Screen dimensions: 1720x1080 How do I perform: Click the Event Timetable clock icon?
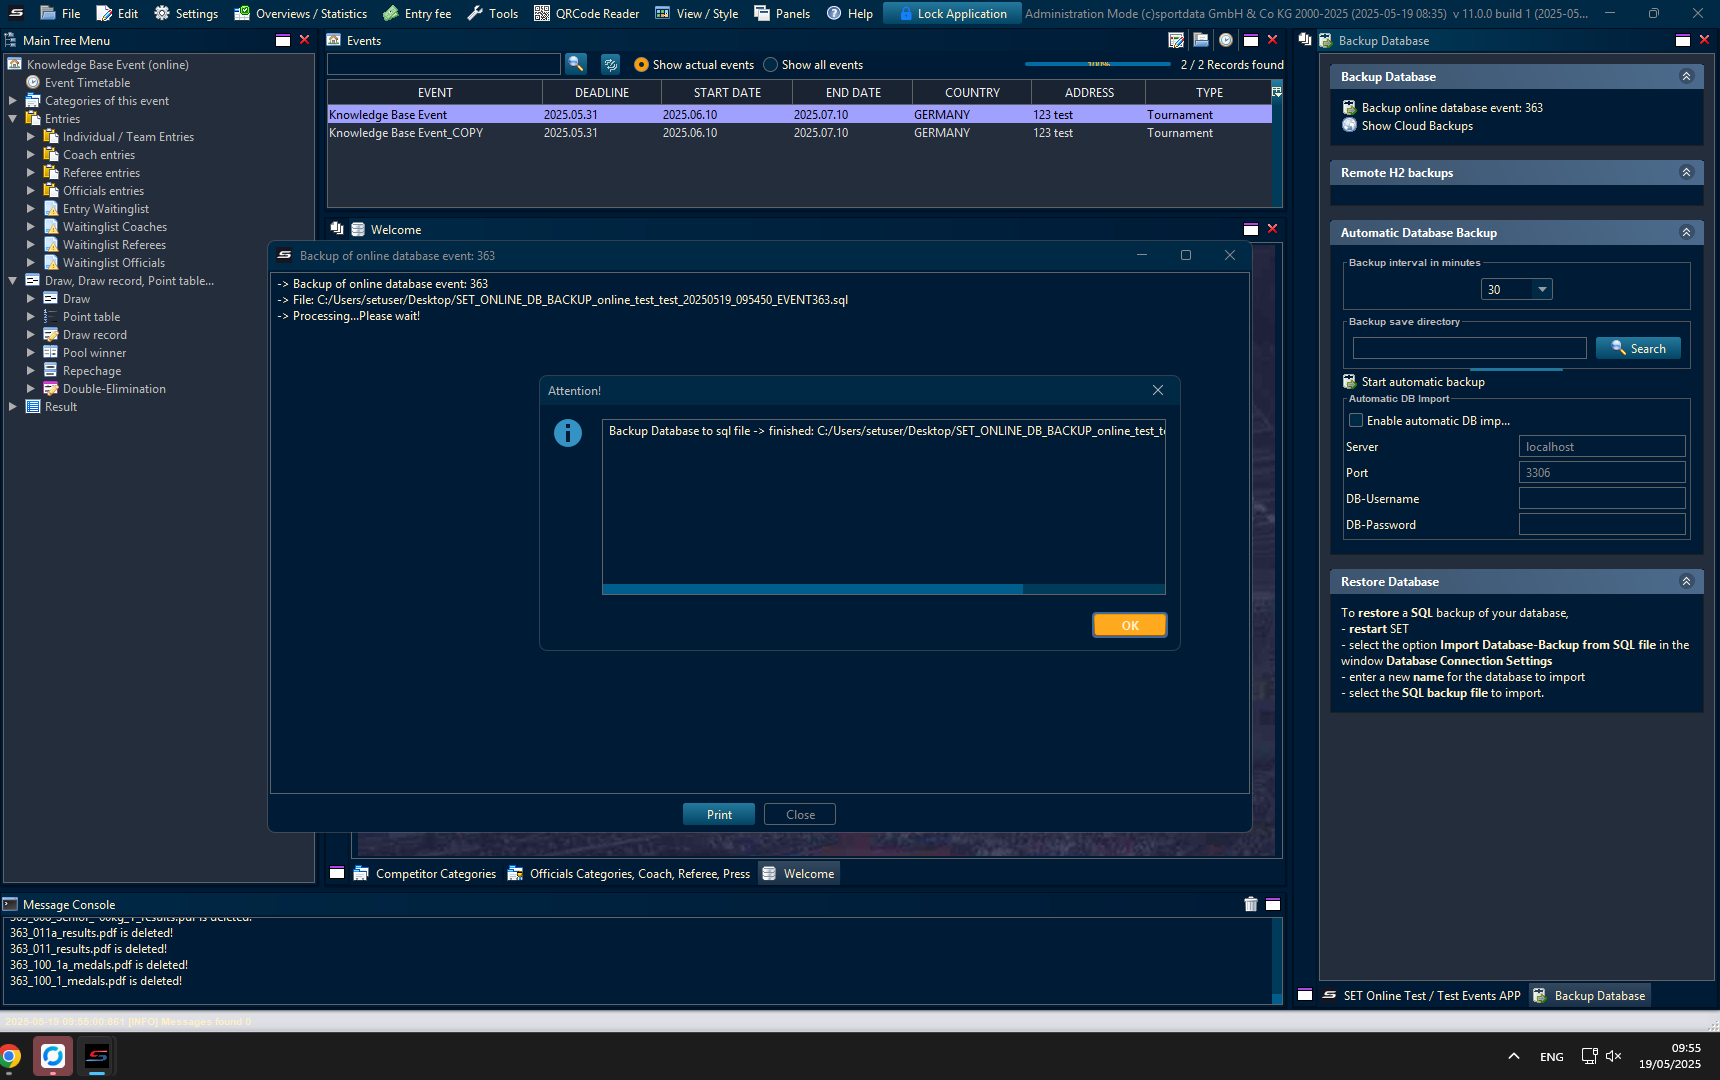[33, 83]
